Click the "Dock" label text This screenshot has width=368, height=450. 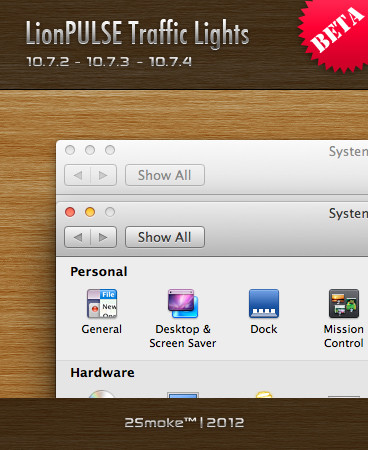264,329
